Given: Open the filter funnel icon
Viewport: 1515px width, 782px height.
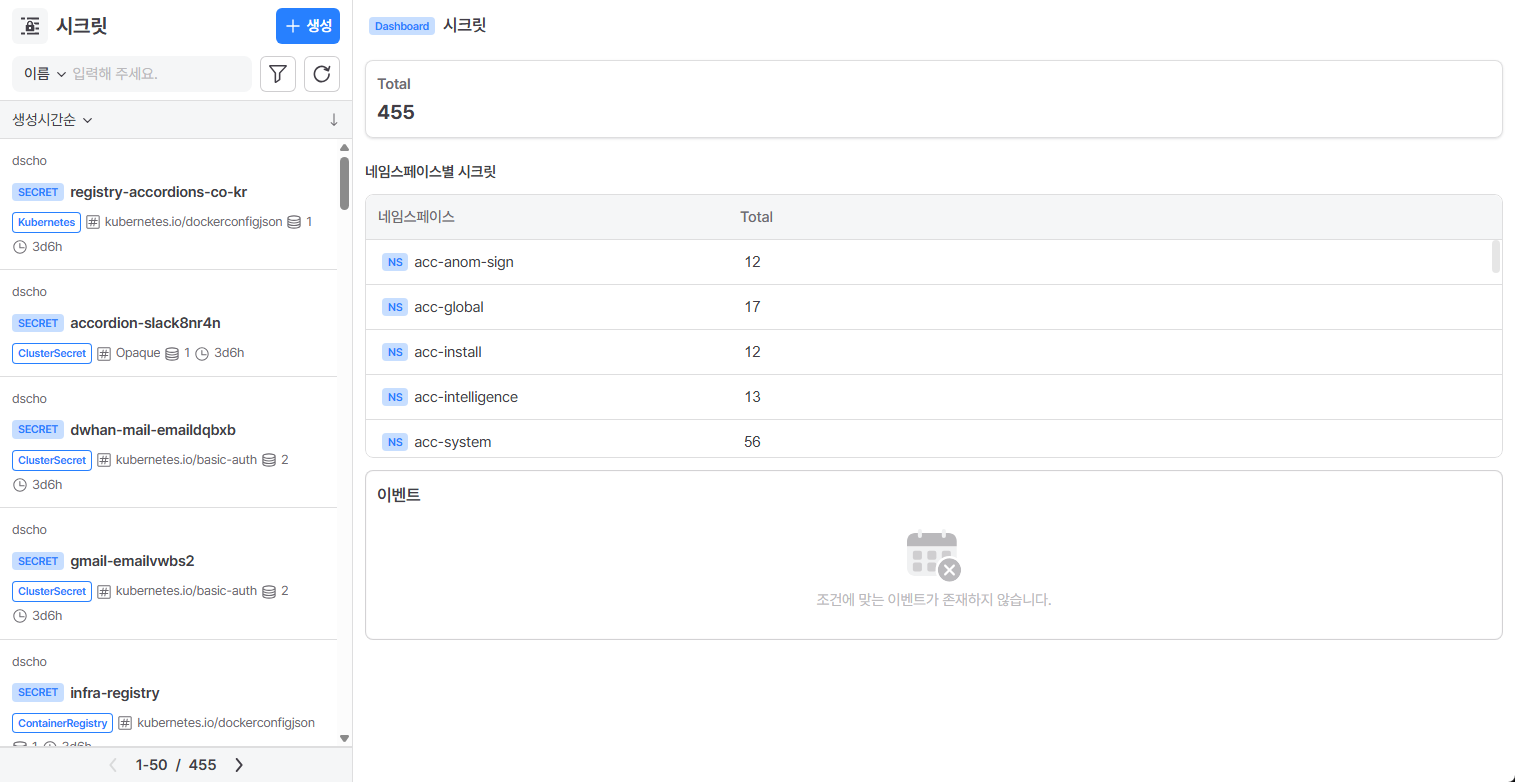Looking at the screenshot, I should [278, 74].
